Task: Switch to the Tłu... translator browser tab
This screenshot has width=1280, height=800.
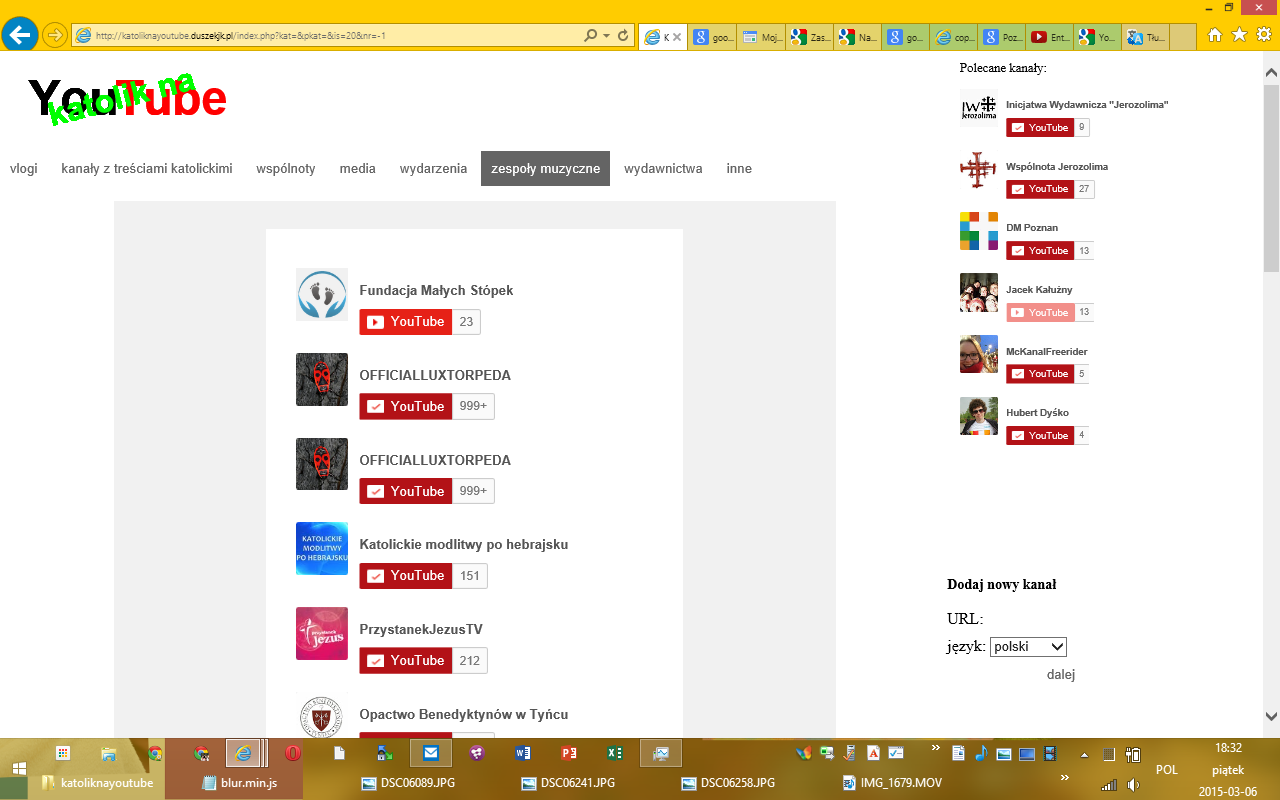Action: (1147, 37)
